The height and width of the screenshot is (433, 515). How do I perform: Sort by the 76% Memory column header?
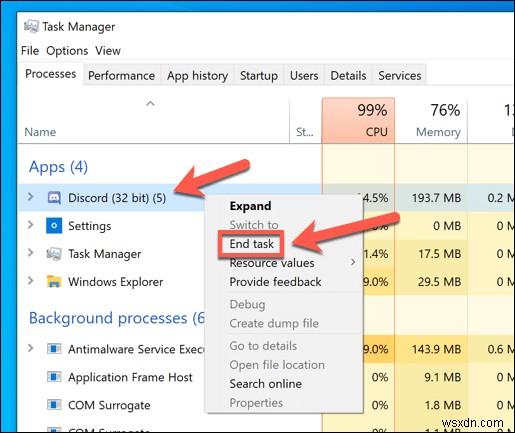(431, 121)
